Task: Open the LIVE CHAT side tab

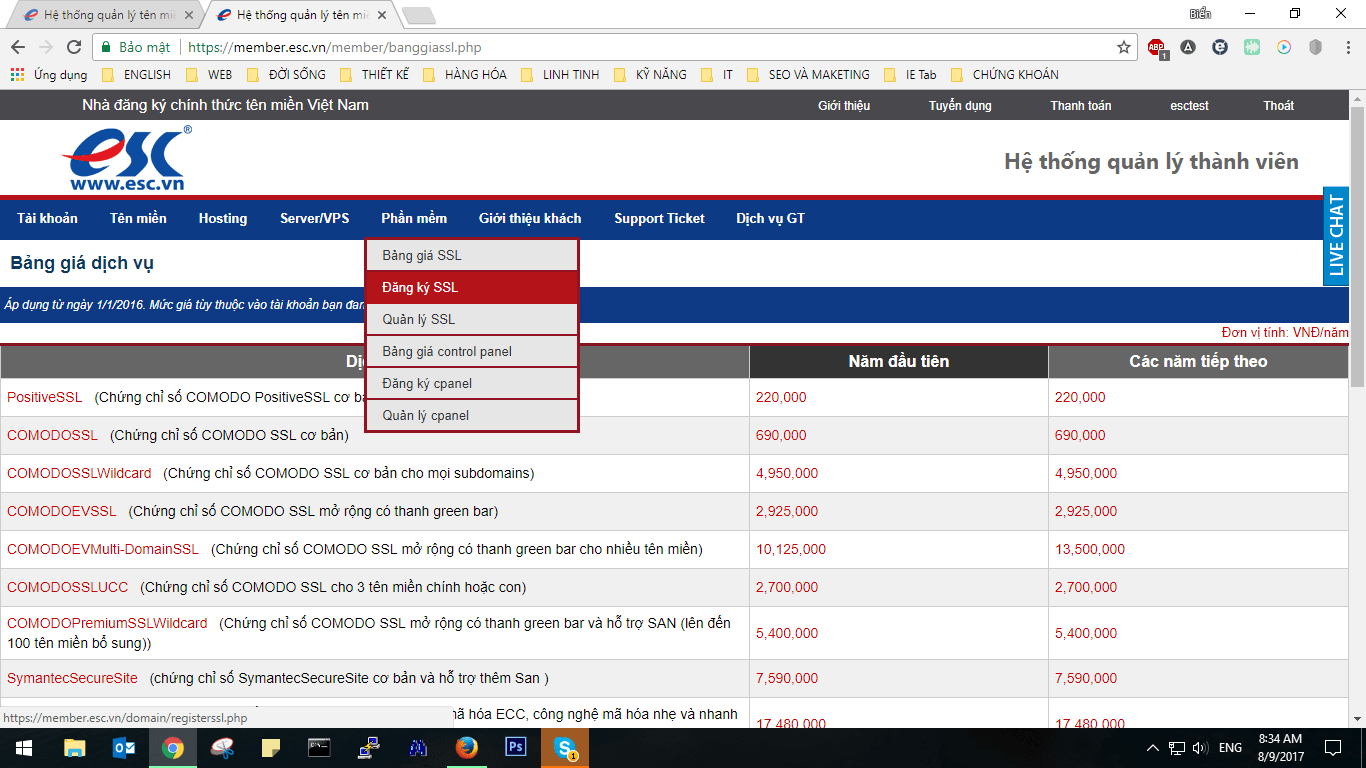Action: 1336,236
